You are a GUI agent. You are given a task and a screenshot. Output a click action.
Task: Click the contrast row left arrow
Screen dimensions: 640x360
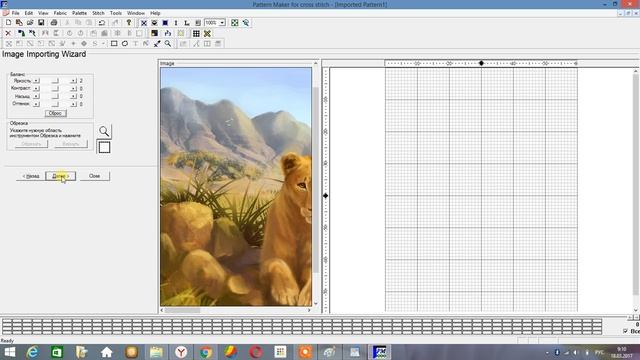pos(36,89)
